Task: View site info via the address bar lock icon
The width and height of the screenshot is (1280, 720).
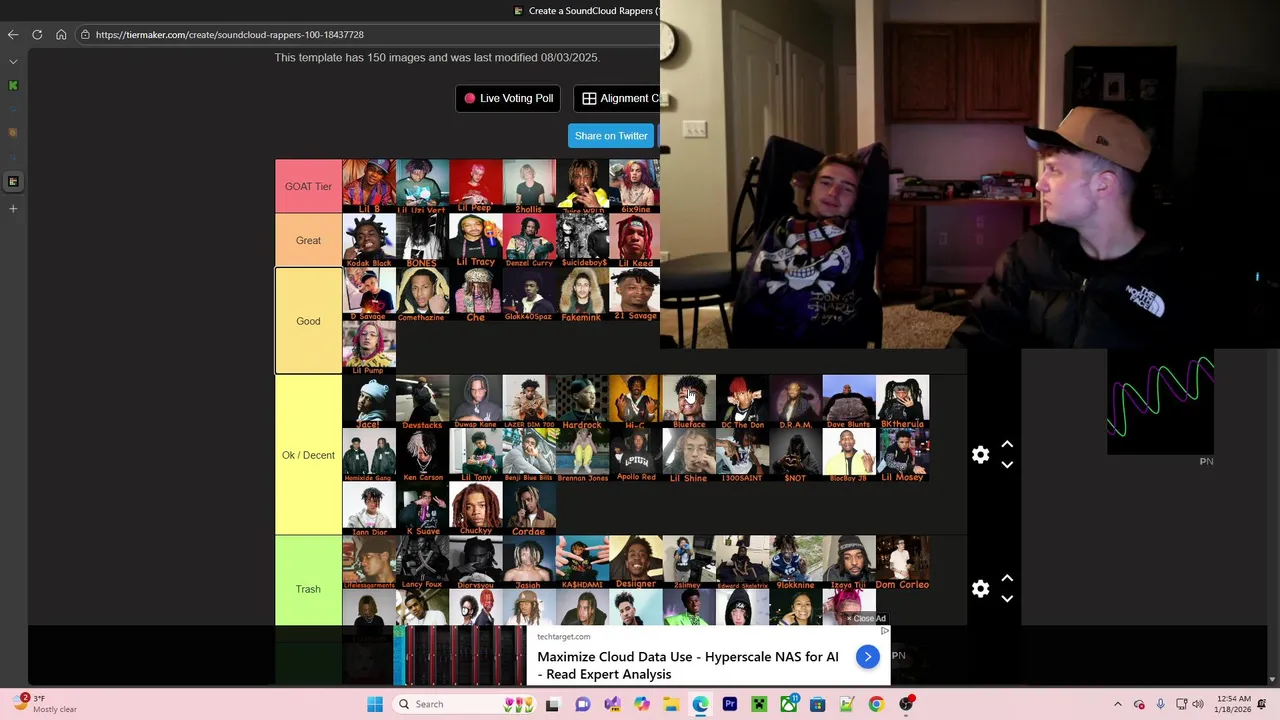Action: [x=85, y=34]
